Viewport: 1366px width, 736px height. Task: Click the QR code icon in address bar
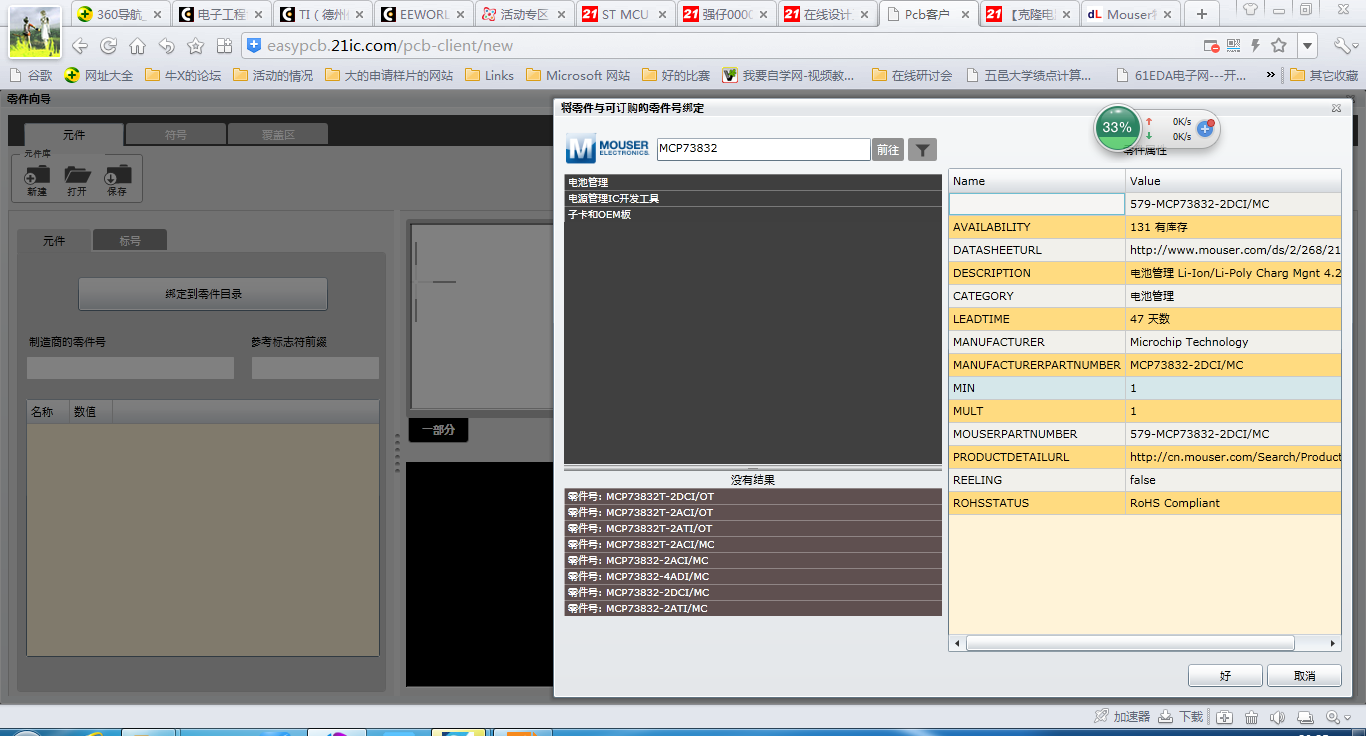[x=1234, y=46]
